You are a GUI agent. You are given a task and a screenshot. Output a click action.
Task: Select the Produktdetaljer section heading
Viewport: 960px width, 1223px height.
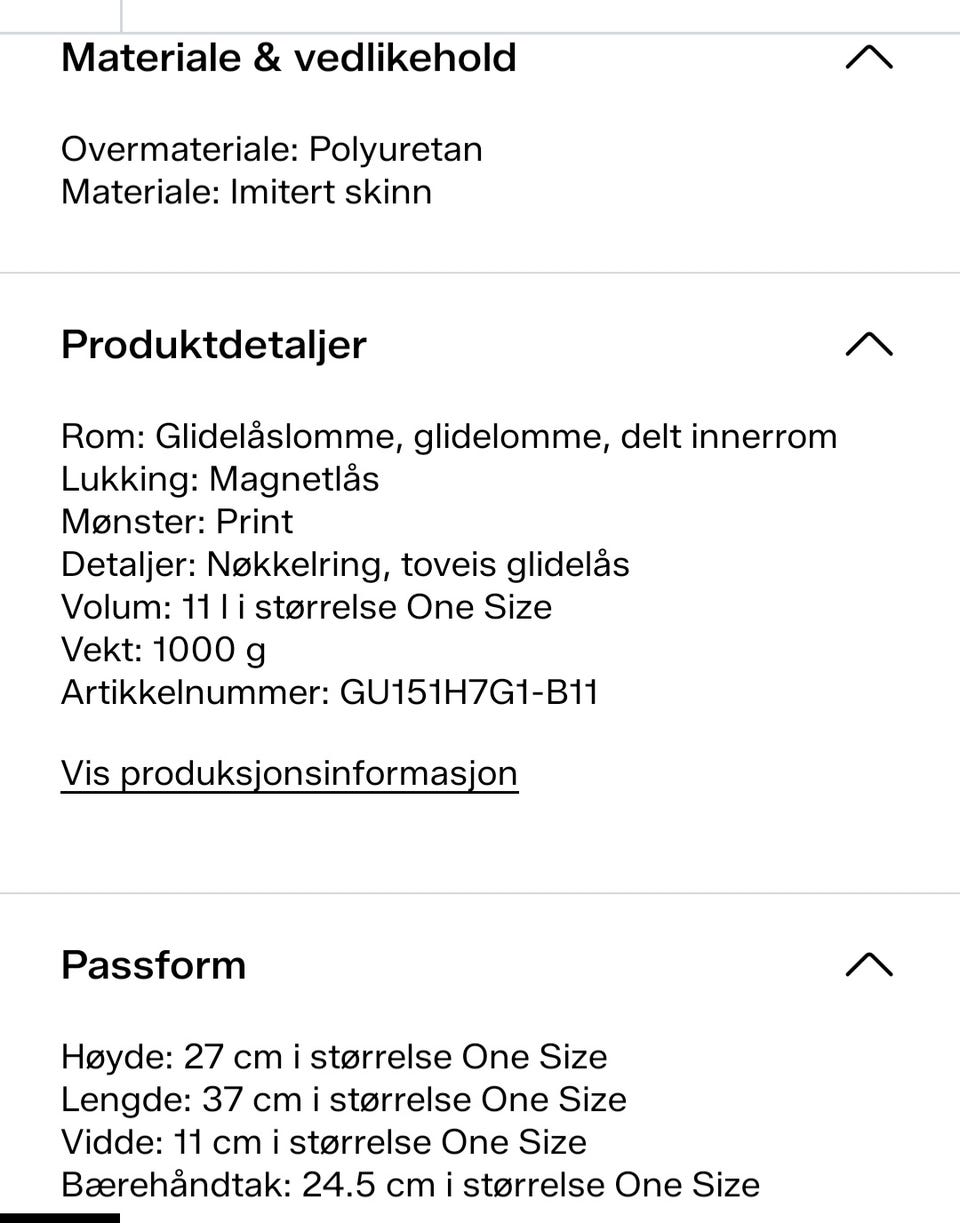(x=213, y=344)
